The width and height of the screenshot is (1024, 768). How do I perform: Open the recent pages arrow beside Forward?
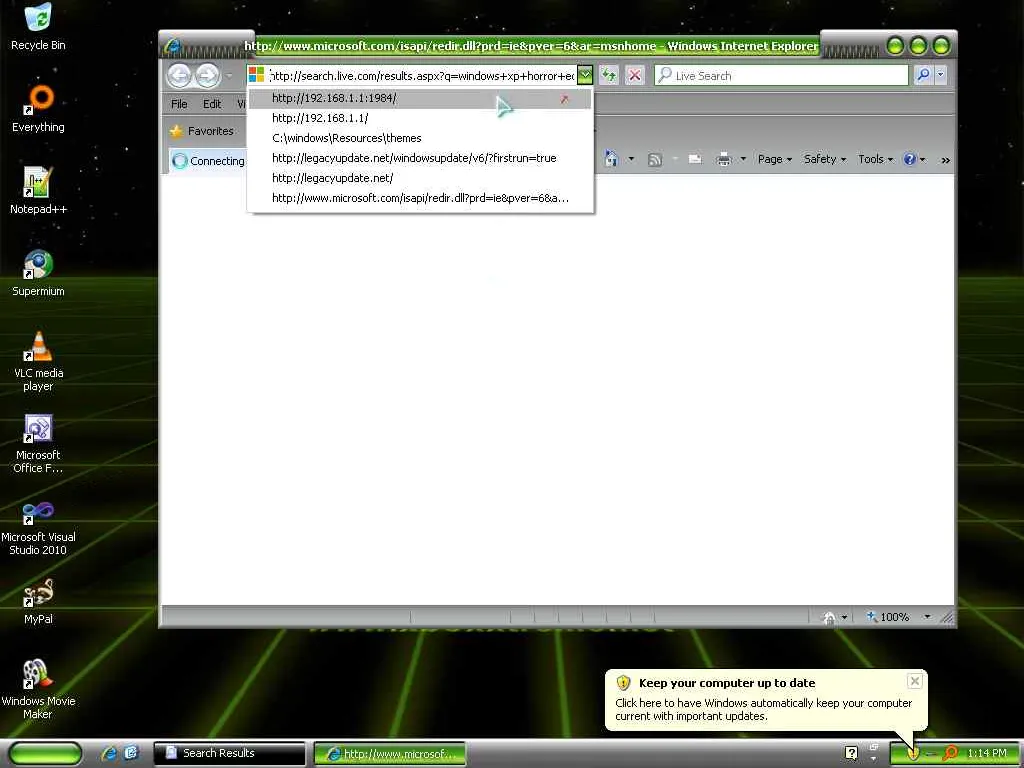click(229, 76)
